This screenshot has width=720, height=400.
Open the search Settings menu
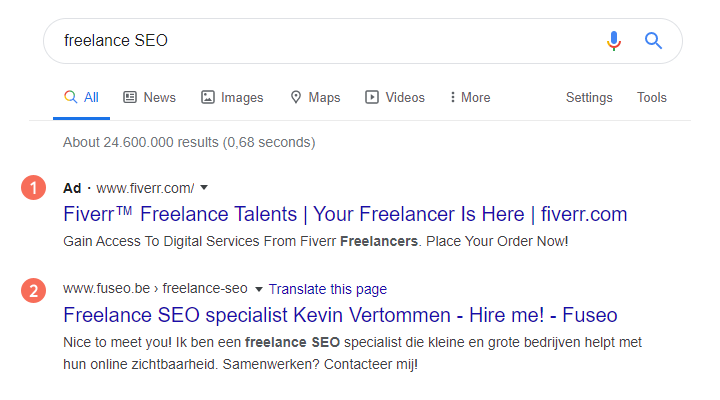pyautogui.click(x=589, y=97)
